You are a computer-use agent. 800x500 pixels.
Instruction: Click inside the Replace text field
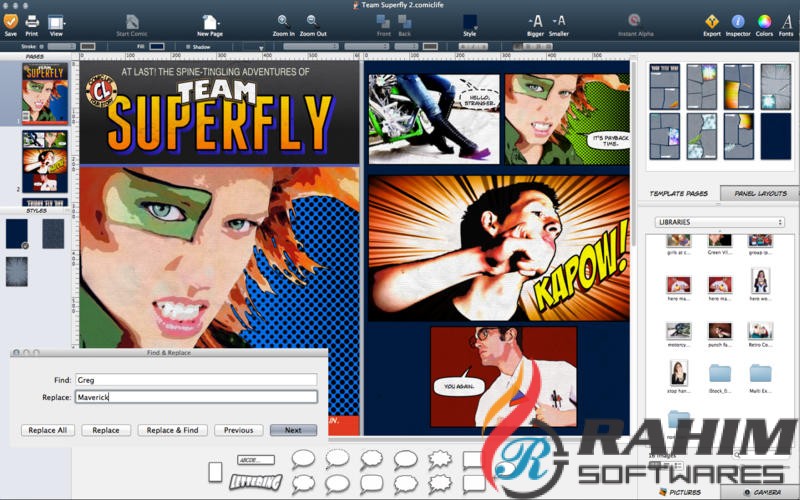point(196,396)
